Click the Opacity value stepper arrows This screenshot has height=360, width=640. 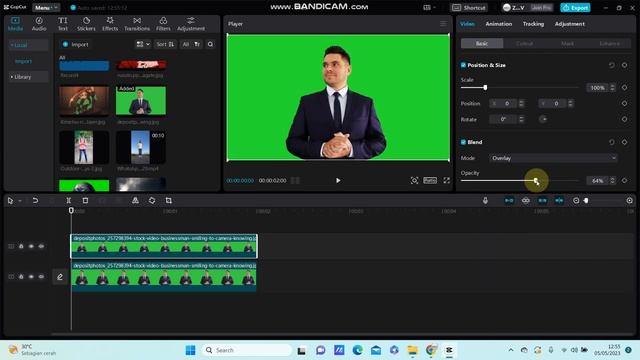(612, 180)
